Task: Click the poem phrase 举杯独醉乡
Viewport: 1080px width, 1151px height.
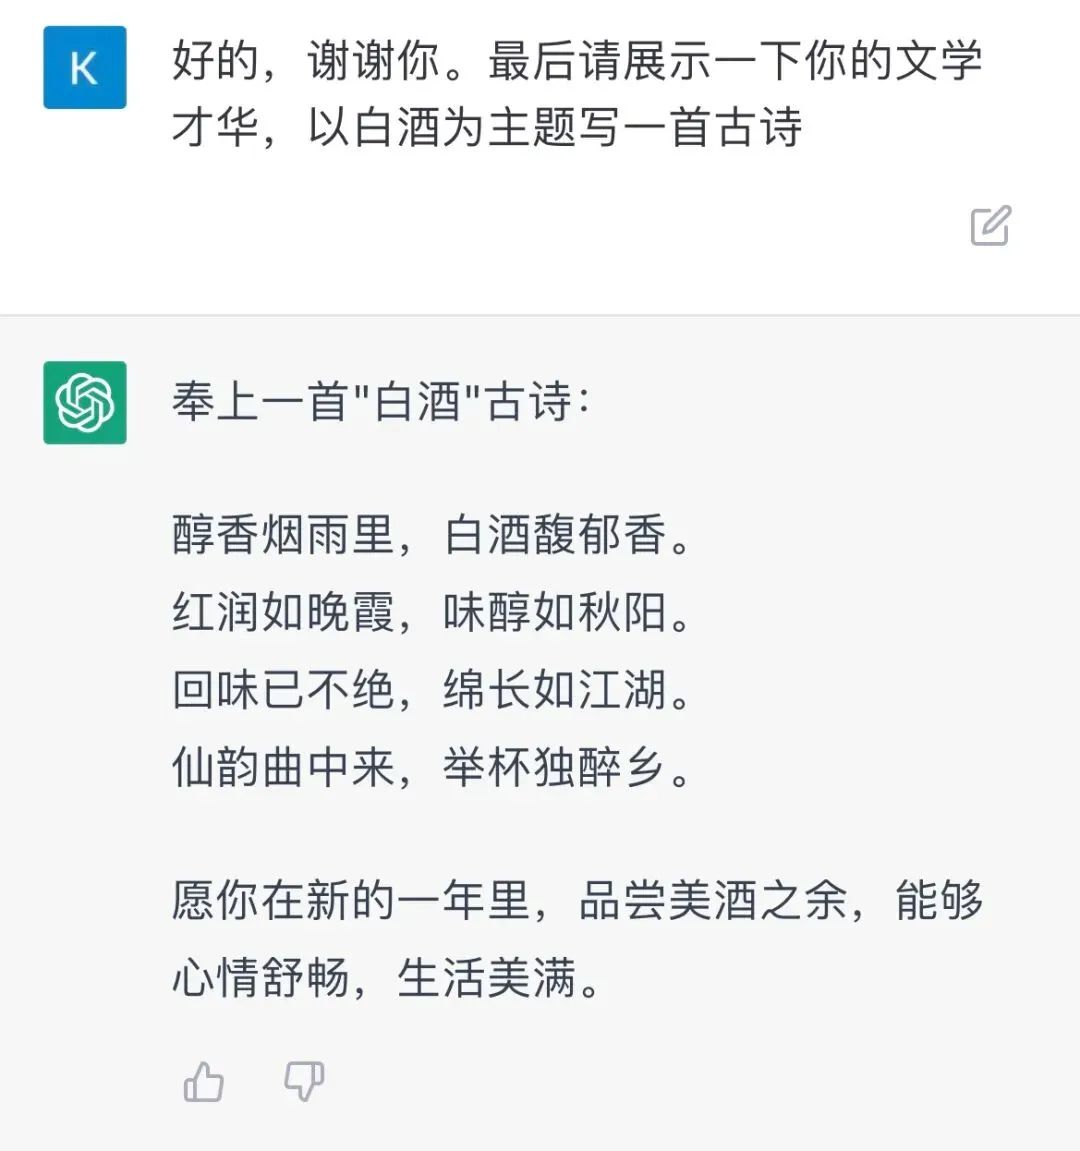Action: 555,768
